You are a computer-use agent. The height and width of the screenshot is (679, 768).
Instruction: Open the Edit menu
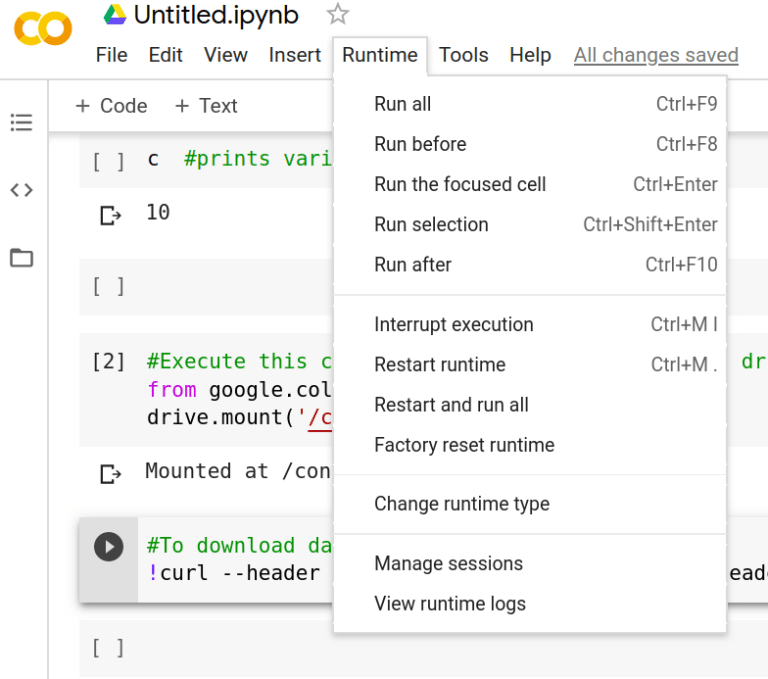tap(166, 55)
